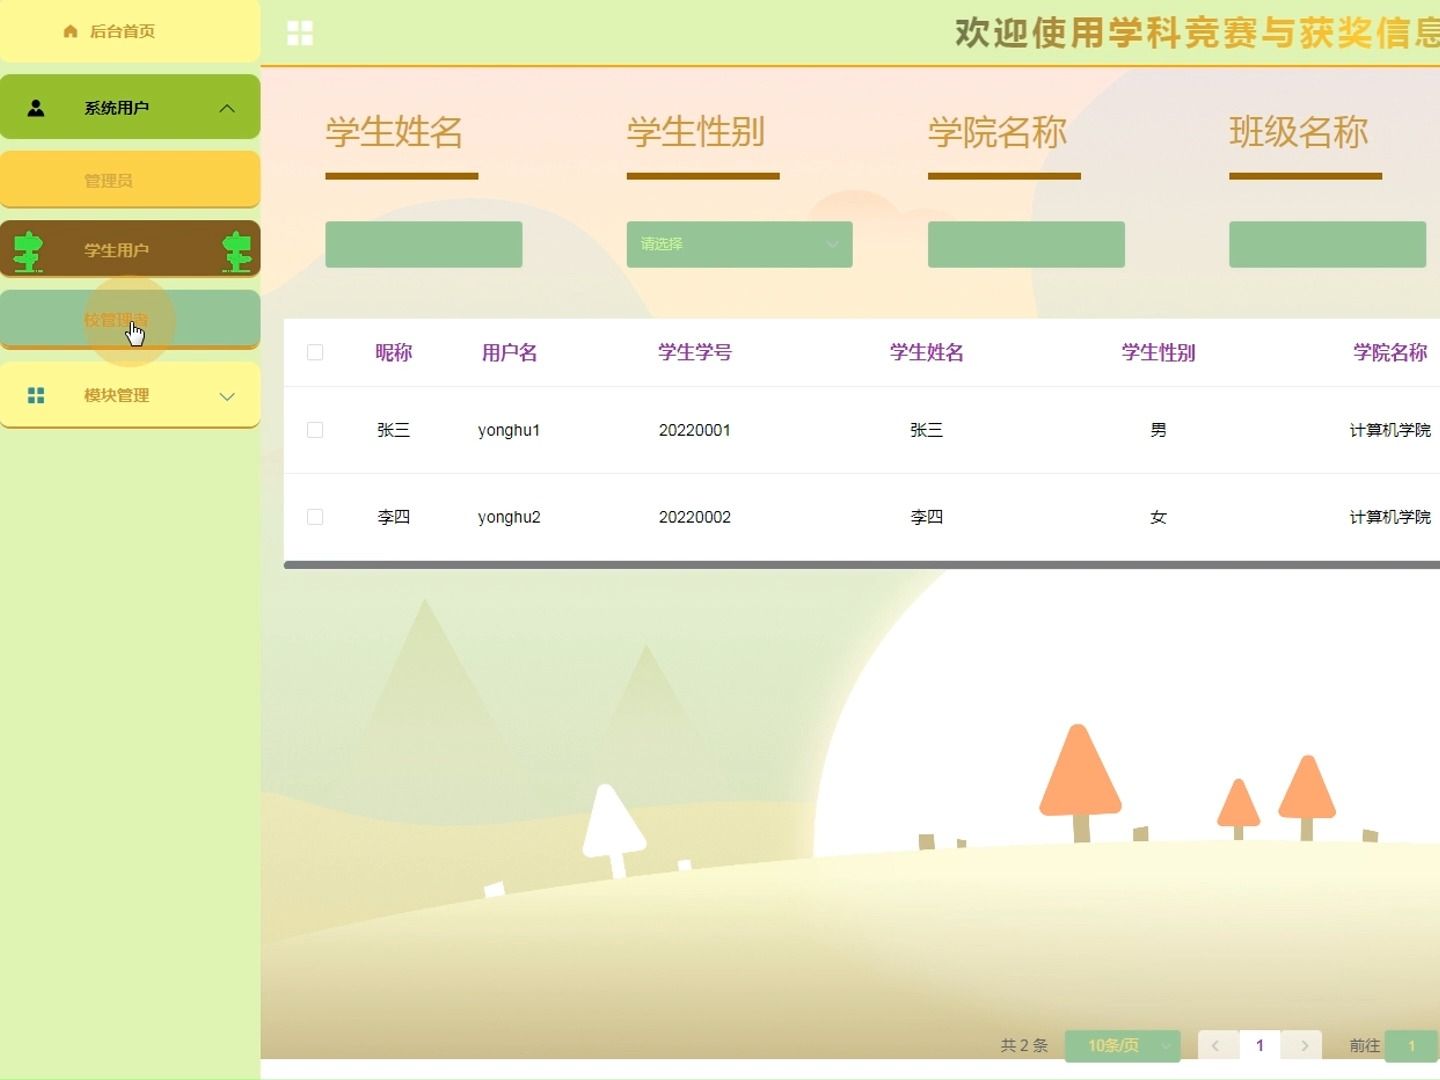Click the grid icon beside 模块管理

click(x=36, y=395)
